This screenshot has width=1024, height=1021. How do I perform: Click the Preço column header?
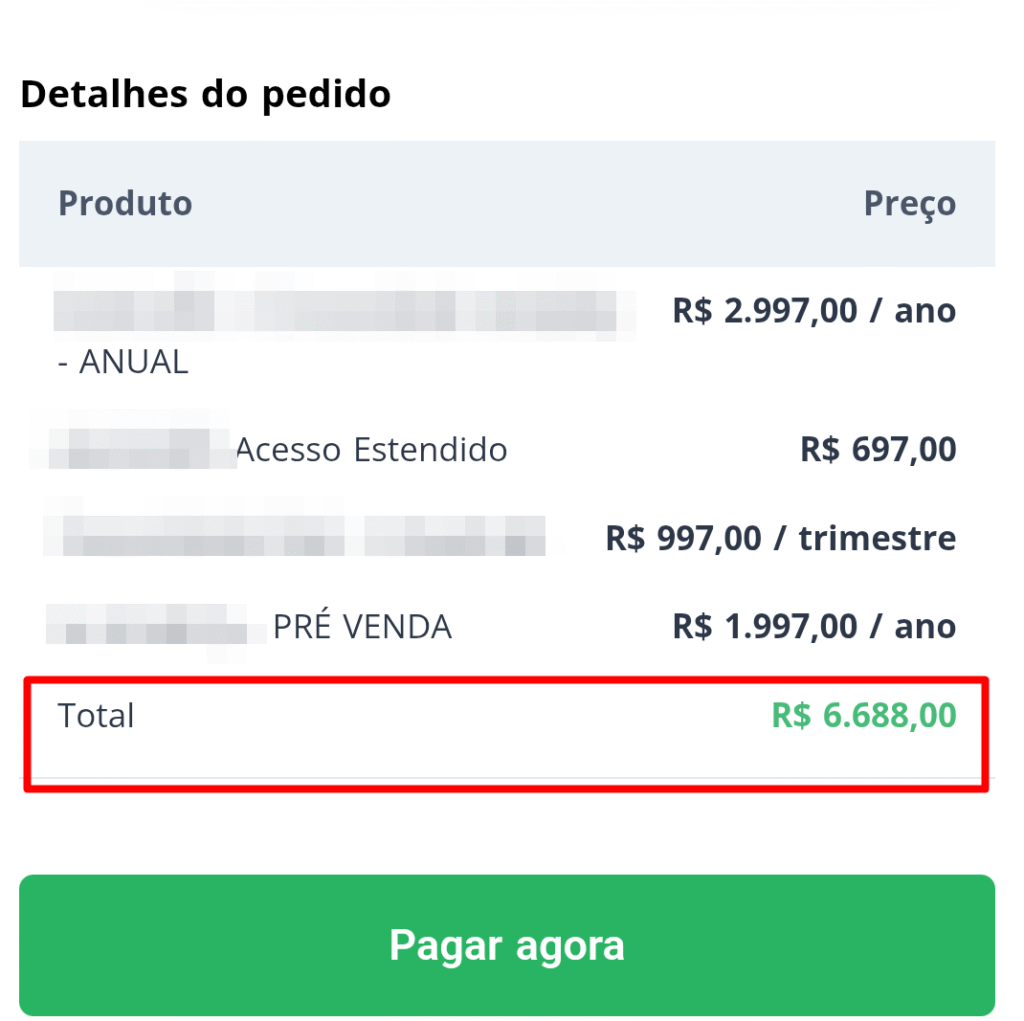pos(909,204)
